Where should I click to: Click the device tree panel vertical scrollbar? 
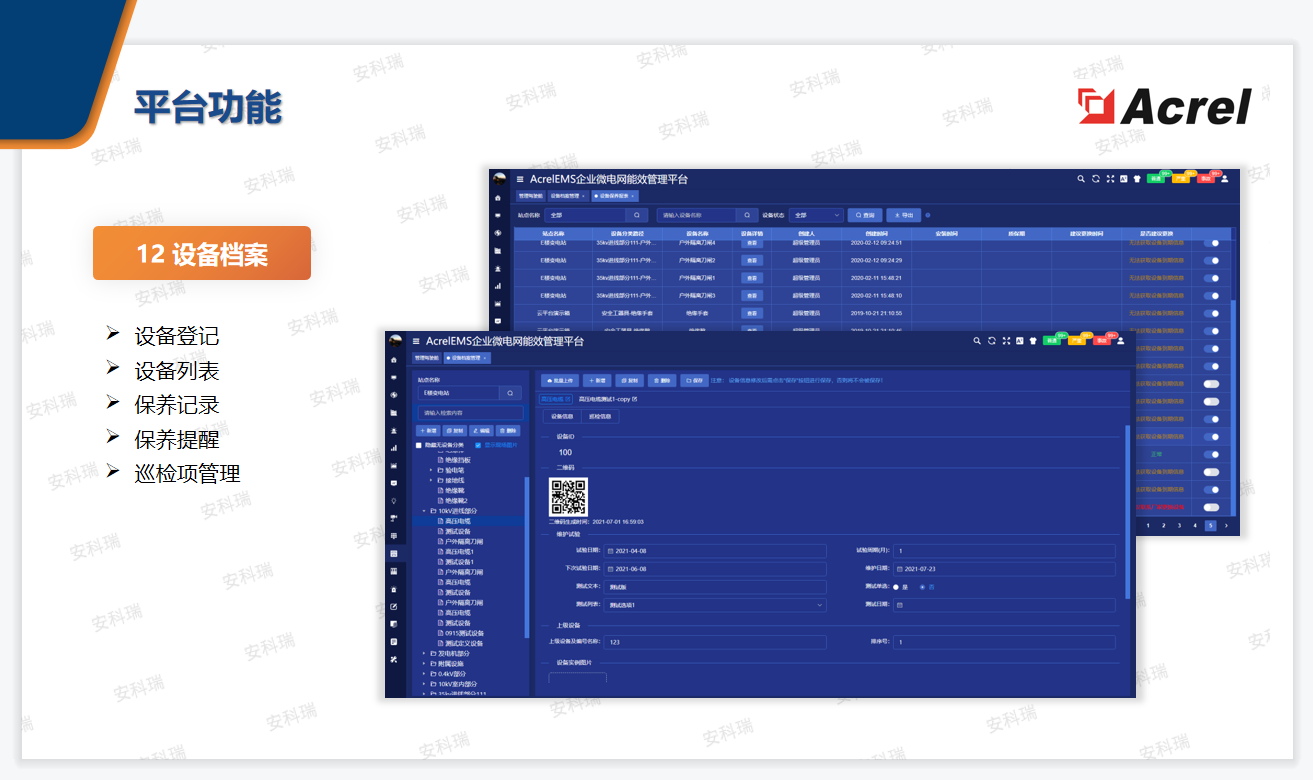(527, 557)
